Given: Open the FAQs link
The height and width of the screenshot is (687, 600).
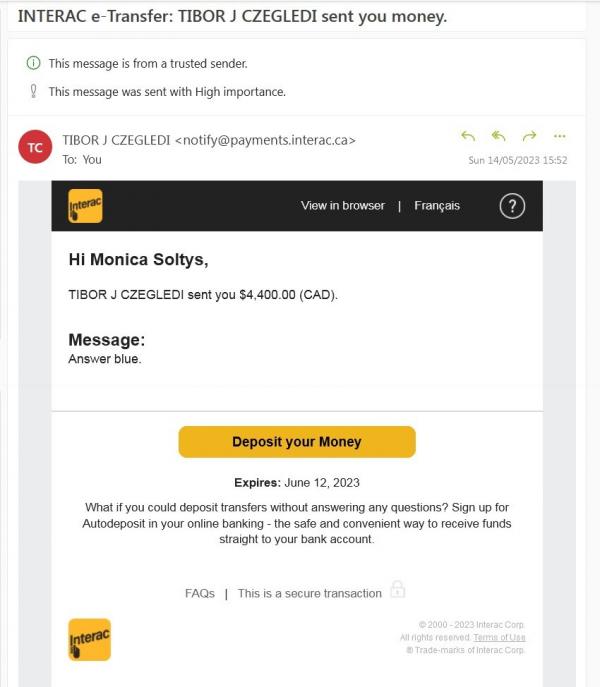Looking at the screenshot, I should (x=200, y=593).
